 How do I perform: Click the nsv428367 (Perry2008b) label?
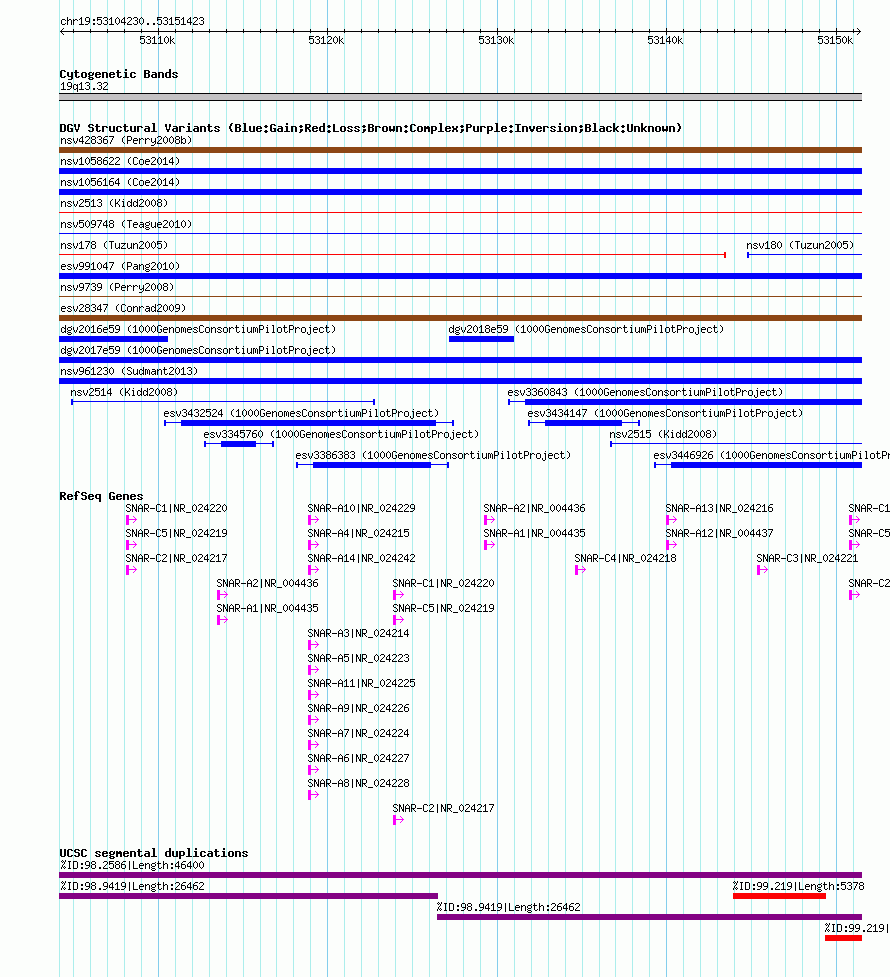click(126, 140)
